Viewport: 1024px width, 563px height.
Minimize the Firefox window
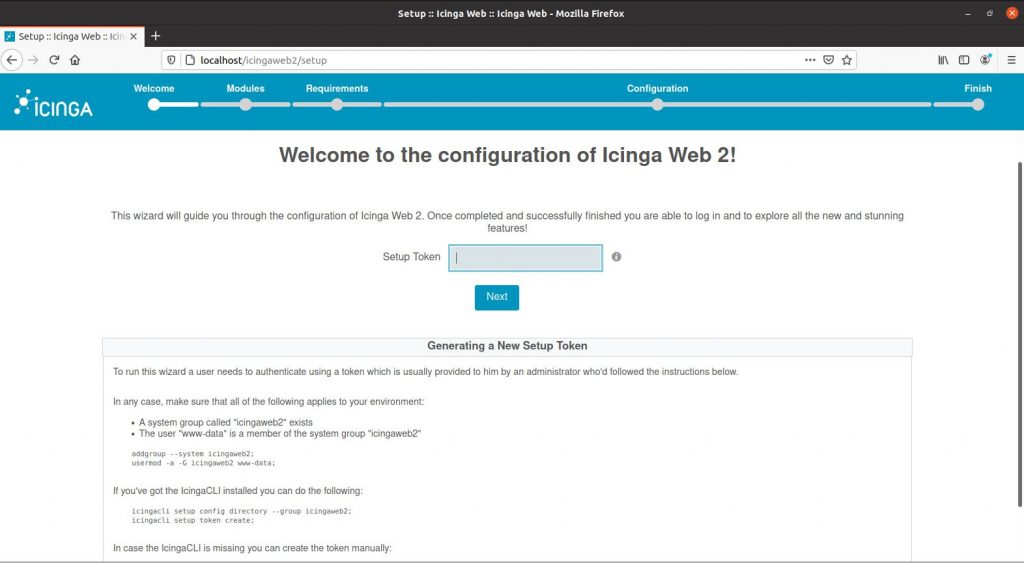click(x=968, y=13)
